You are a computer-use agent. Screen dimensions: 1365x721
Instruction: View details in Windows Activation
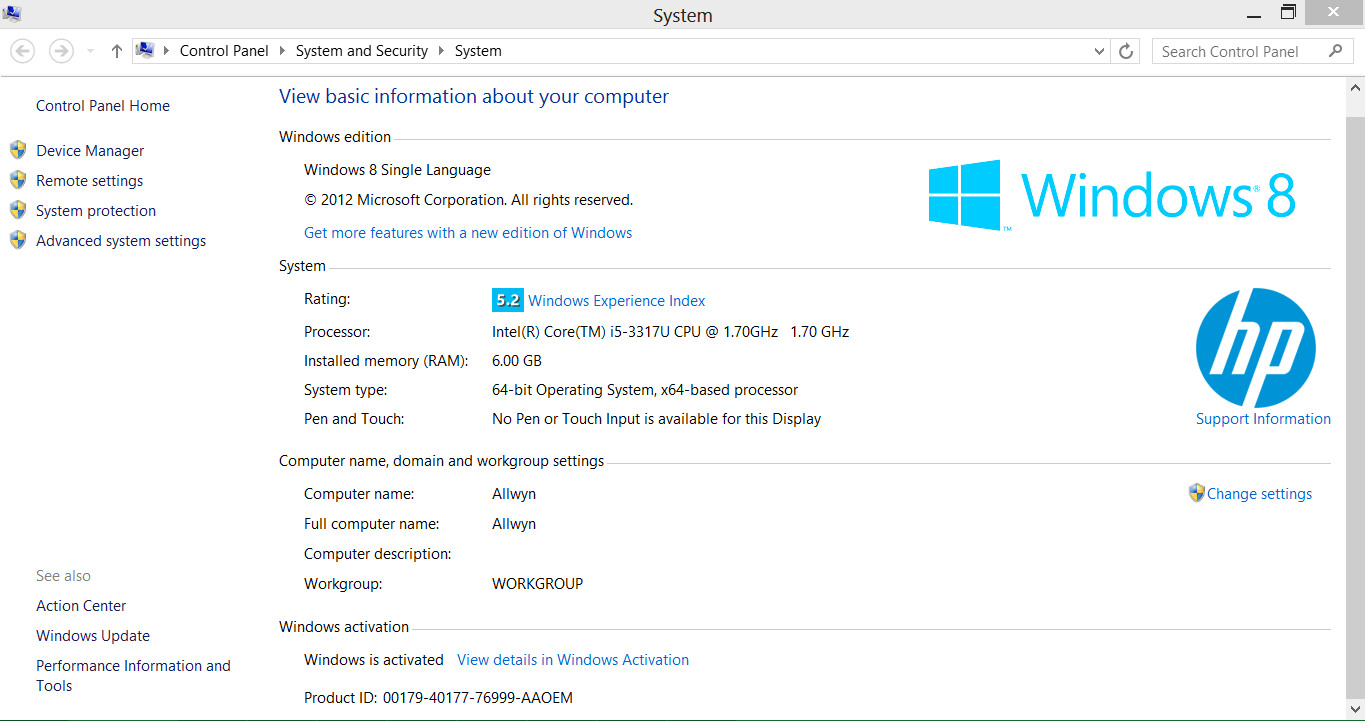click(573, 660)
